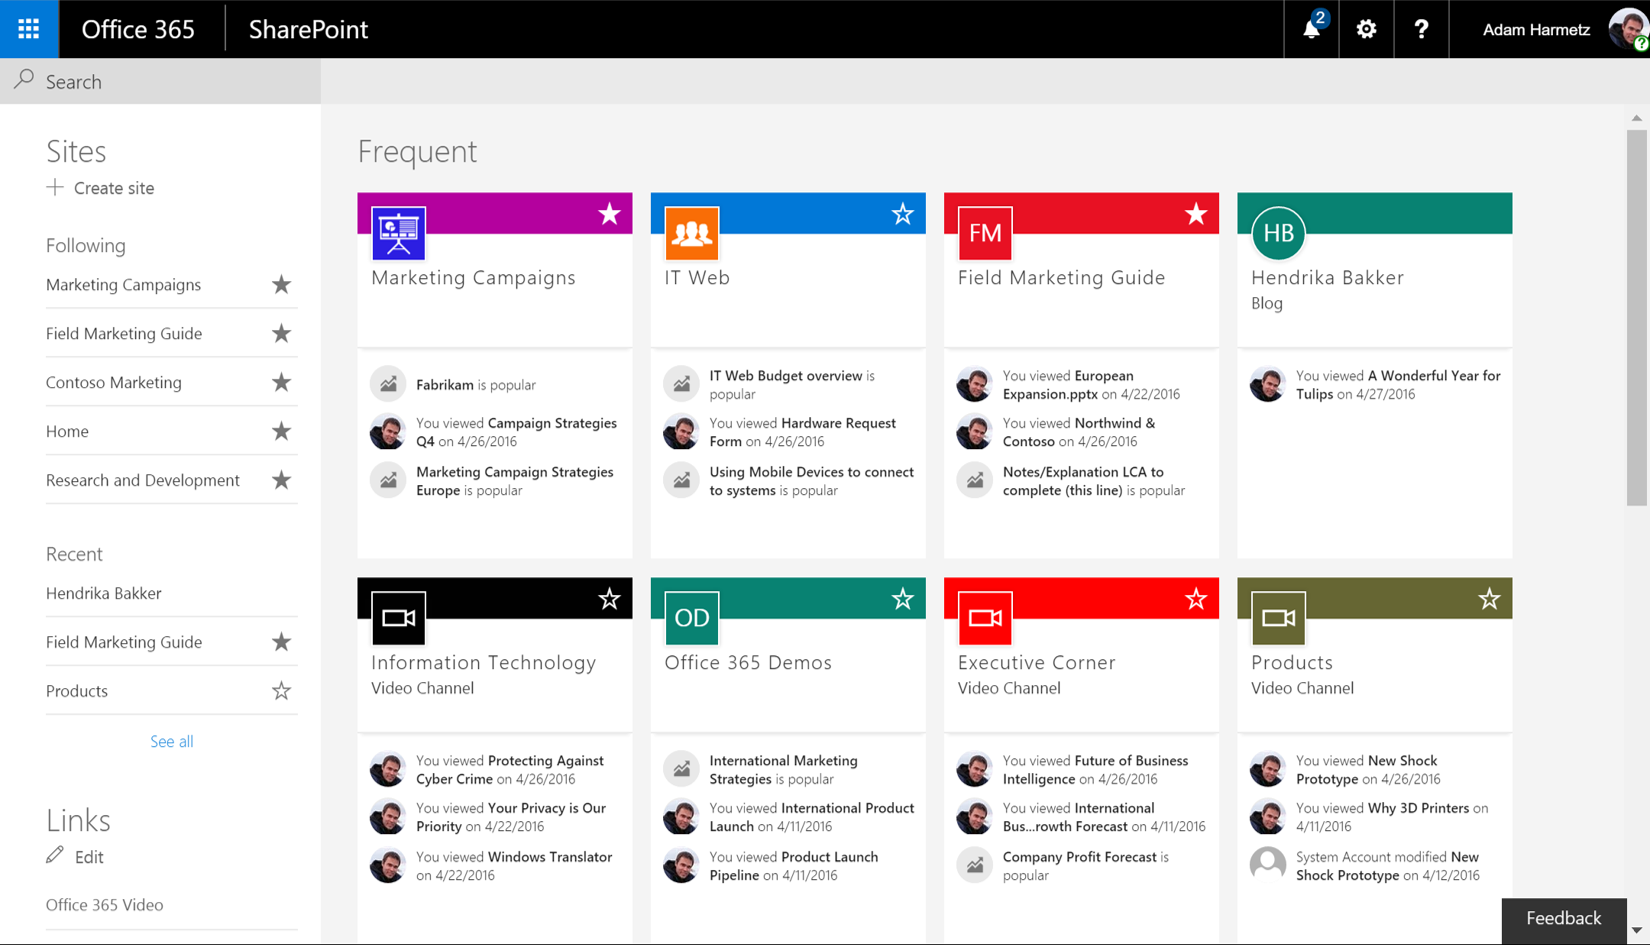Select SharePoint in the top bar
Image resolution: width=1650 pixels, height=945 pixels.
(308, 30)
